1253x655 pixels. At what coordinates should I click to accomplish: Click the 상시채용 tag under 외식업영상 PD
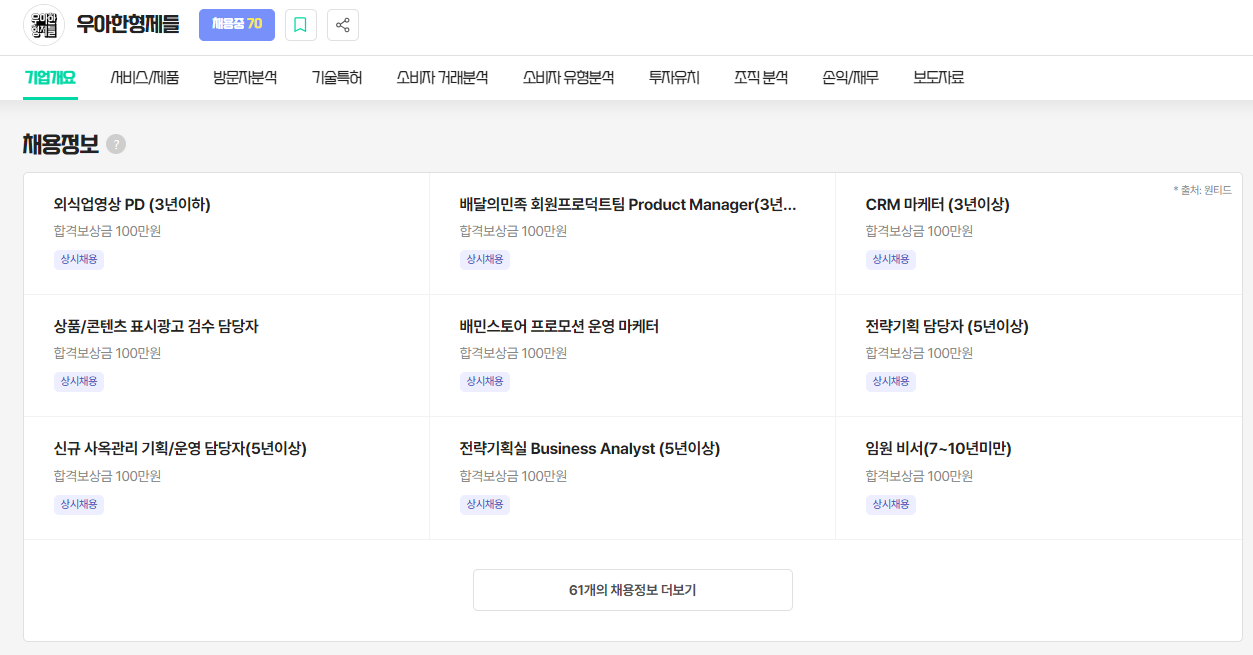tap(79, 259)
